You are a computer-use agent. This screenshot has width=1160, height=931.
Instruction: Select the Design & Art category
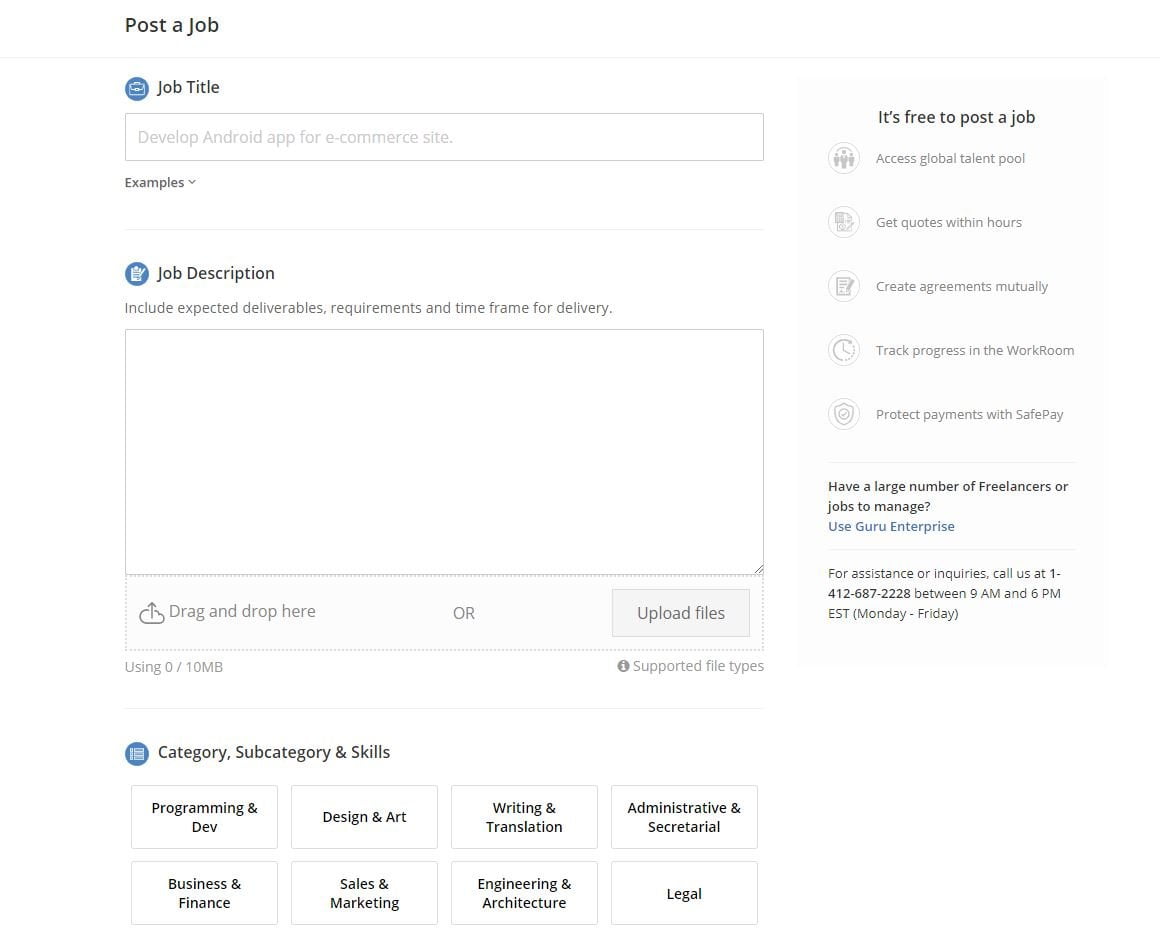click(364, 817)
